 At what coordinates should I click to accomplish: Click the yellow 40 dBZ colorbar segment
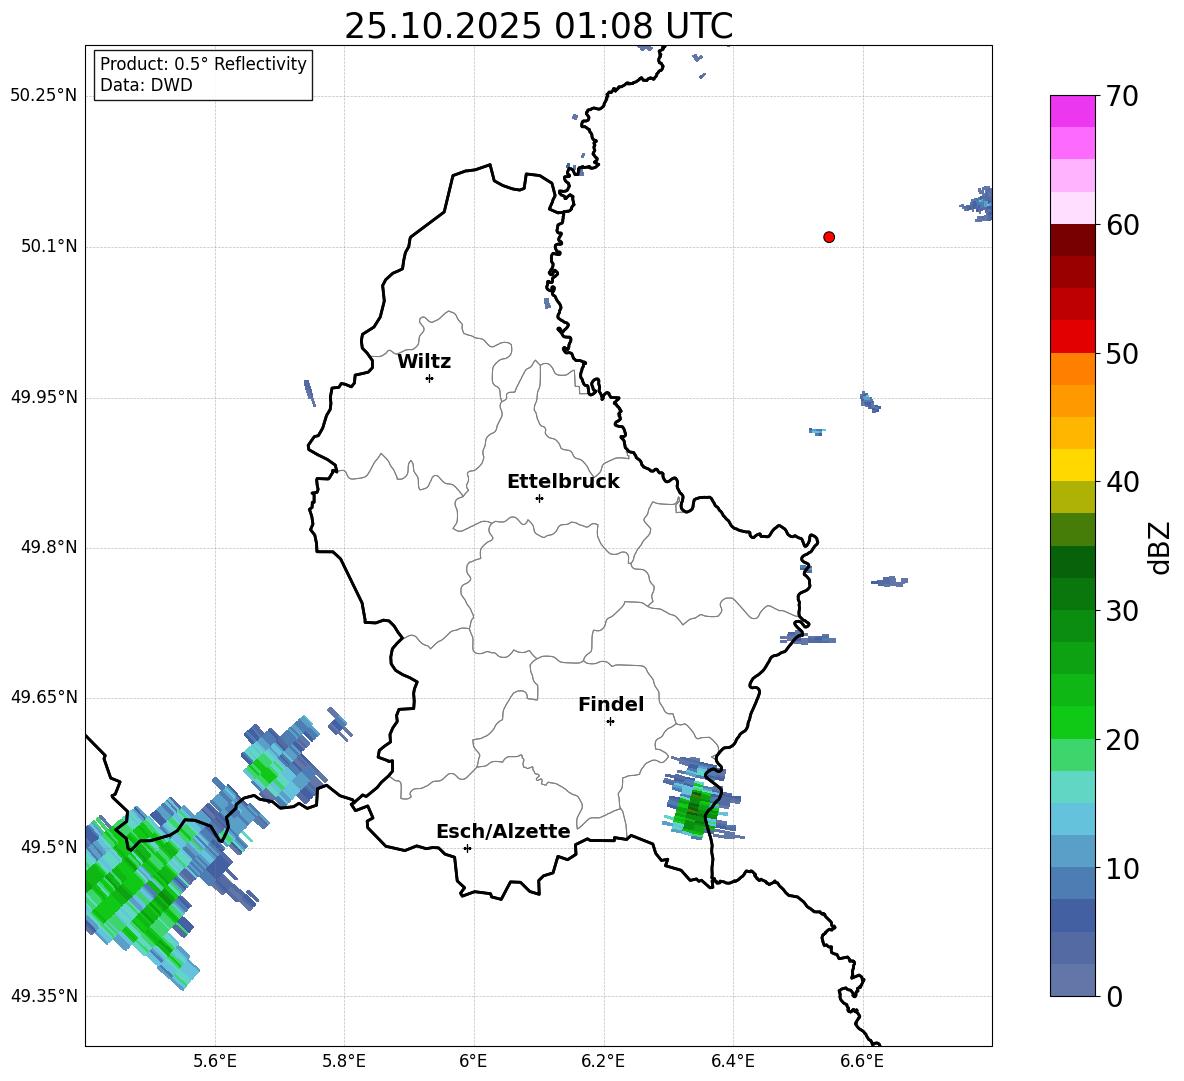[x=1072, y=465]
